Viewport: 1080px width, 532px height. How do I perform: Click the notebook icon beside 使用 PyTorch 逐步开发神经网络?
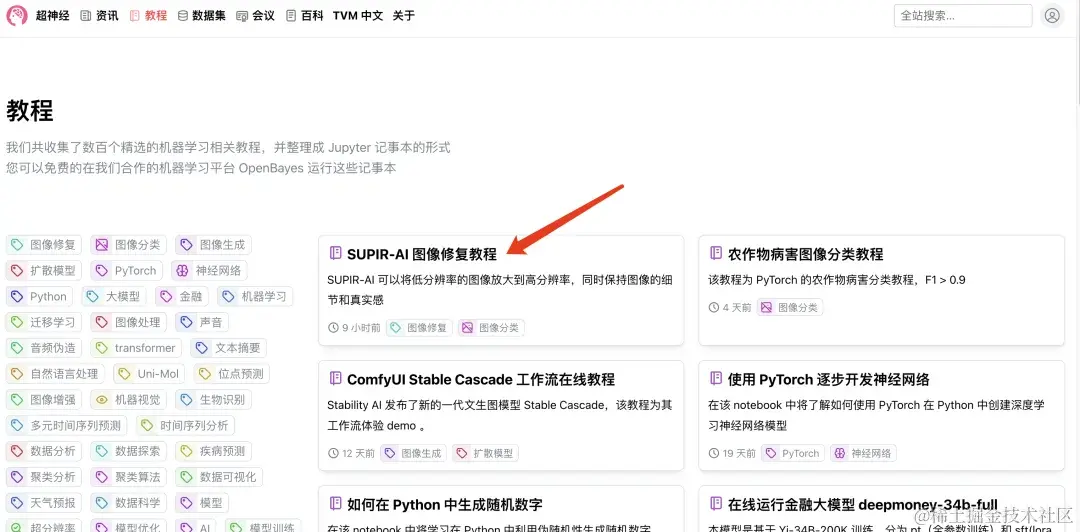(x=716, y=378)
